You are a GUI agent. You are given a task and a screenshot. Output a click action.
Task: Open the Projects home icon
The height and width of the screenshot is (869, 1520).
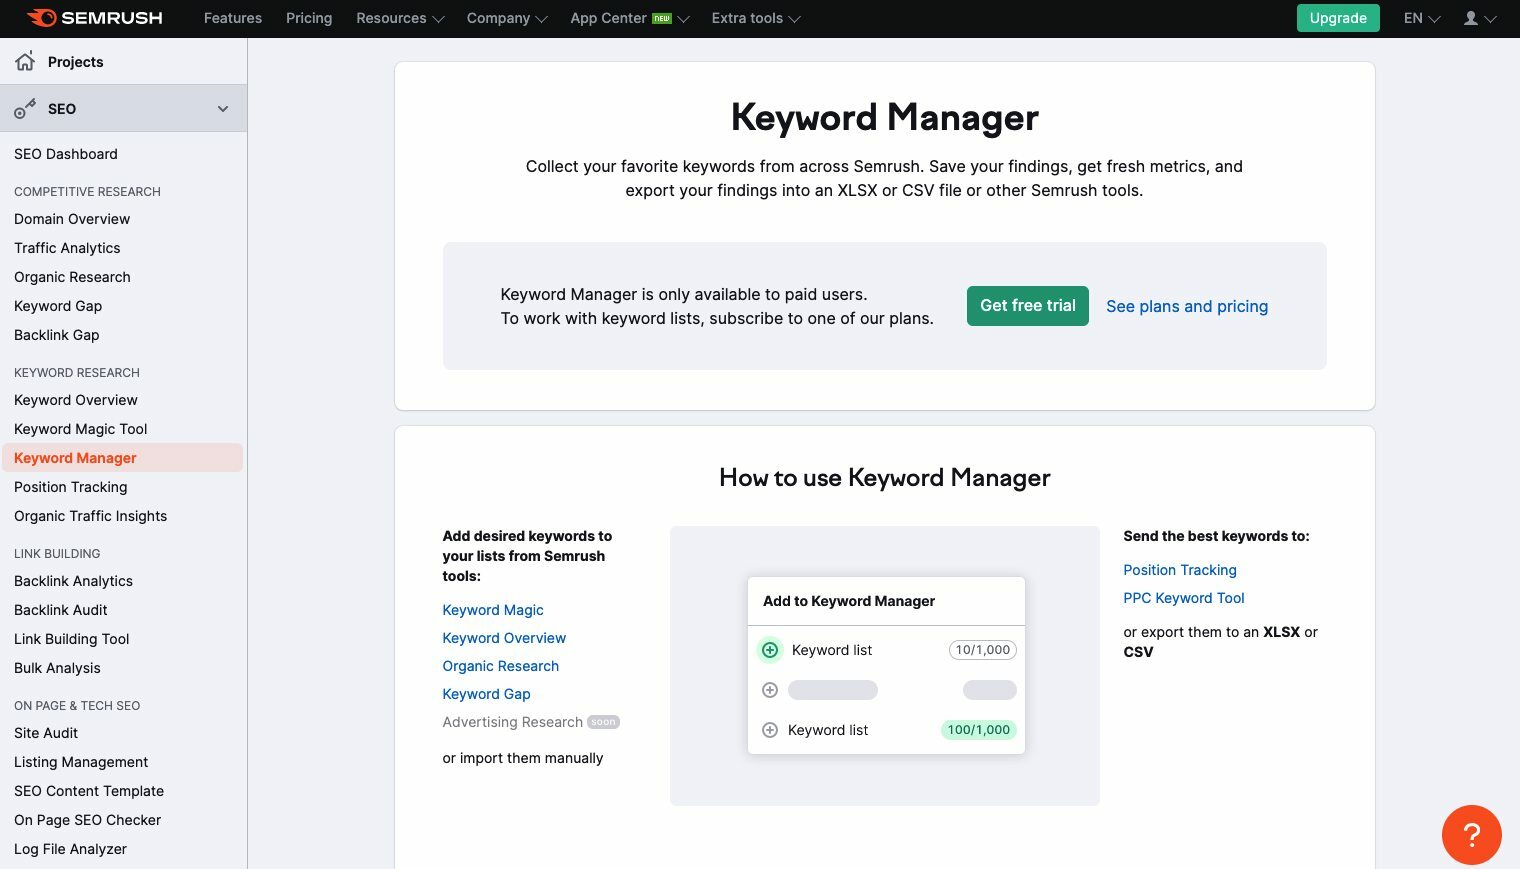25,61
